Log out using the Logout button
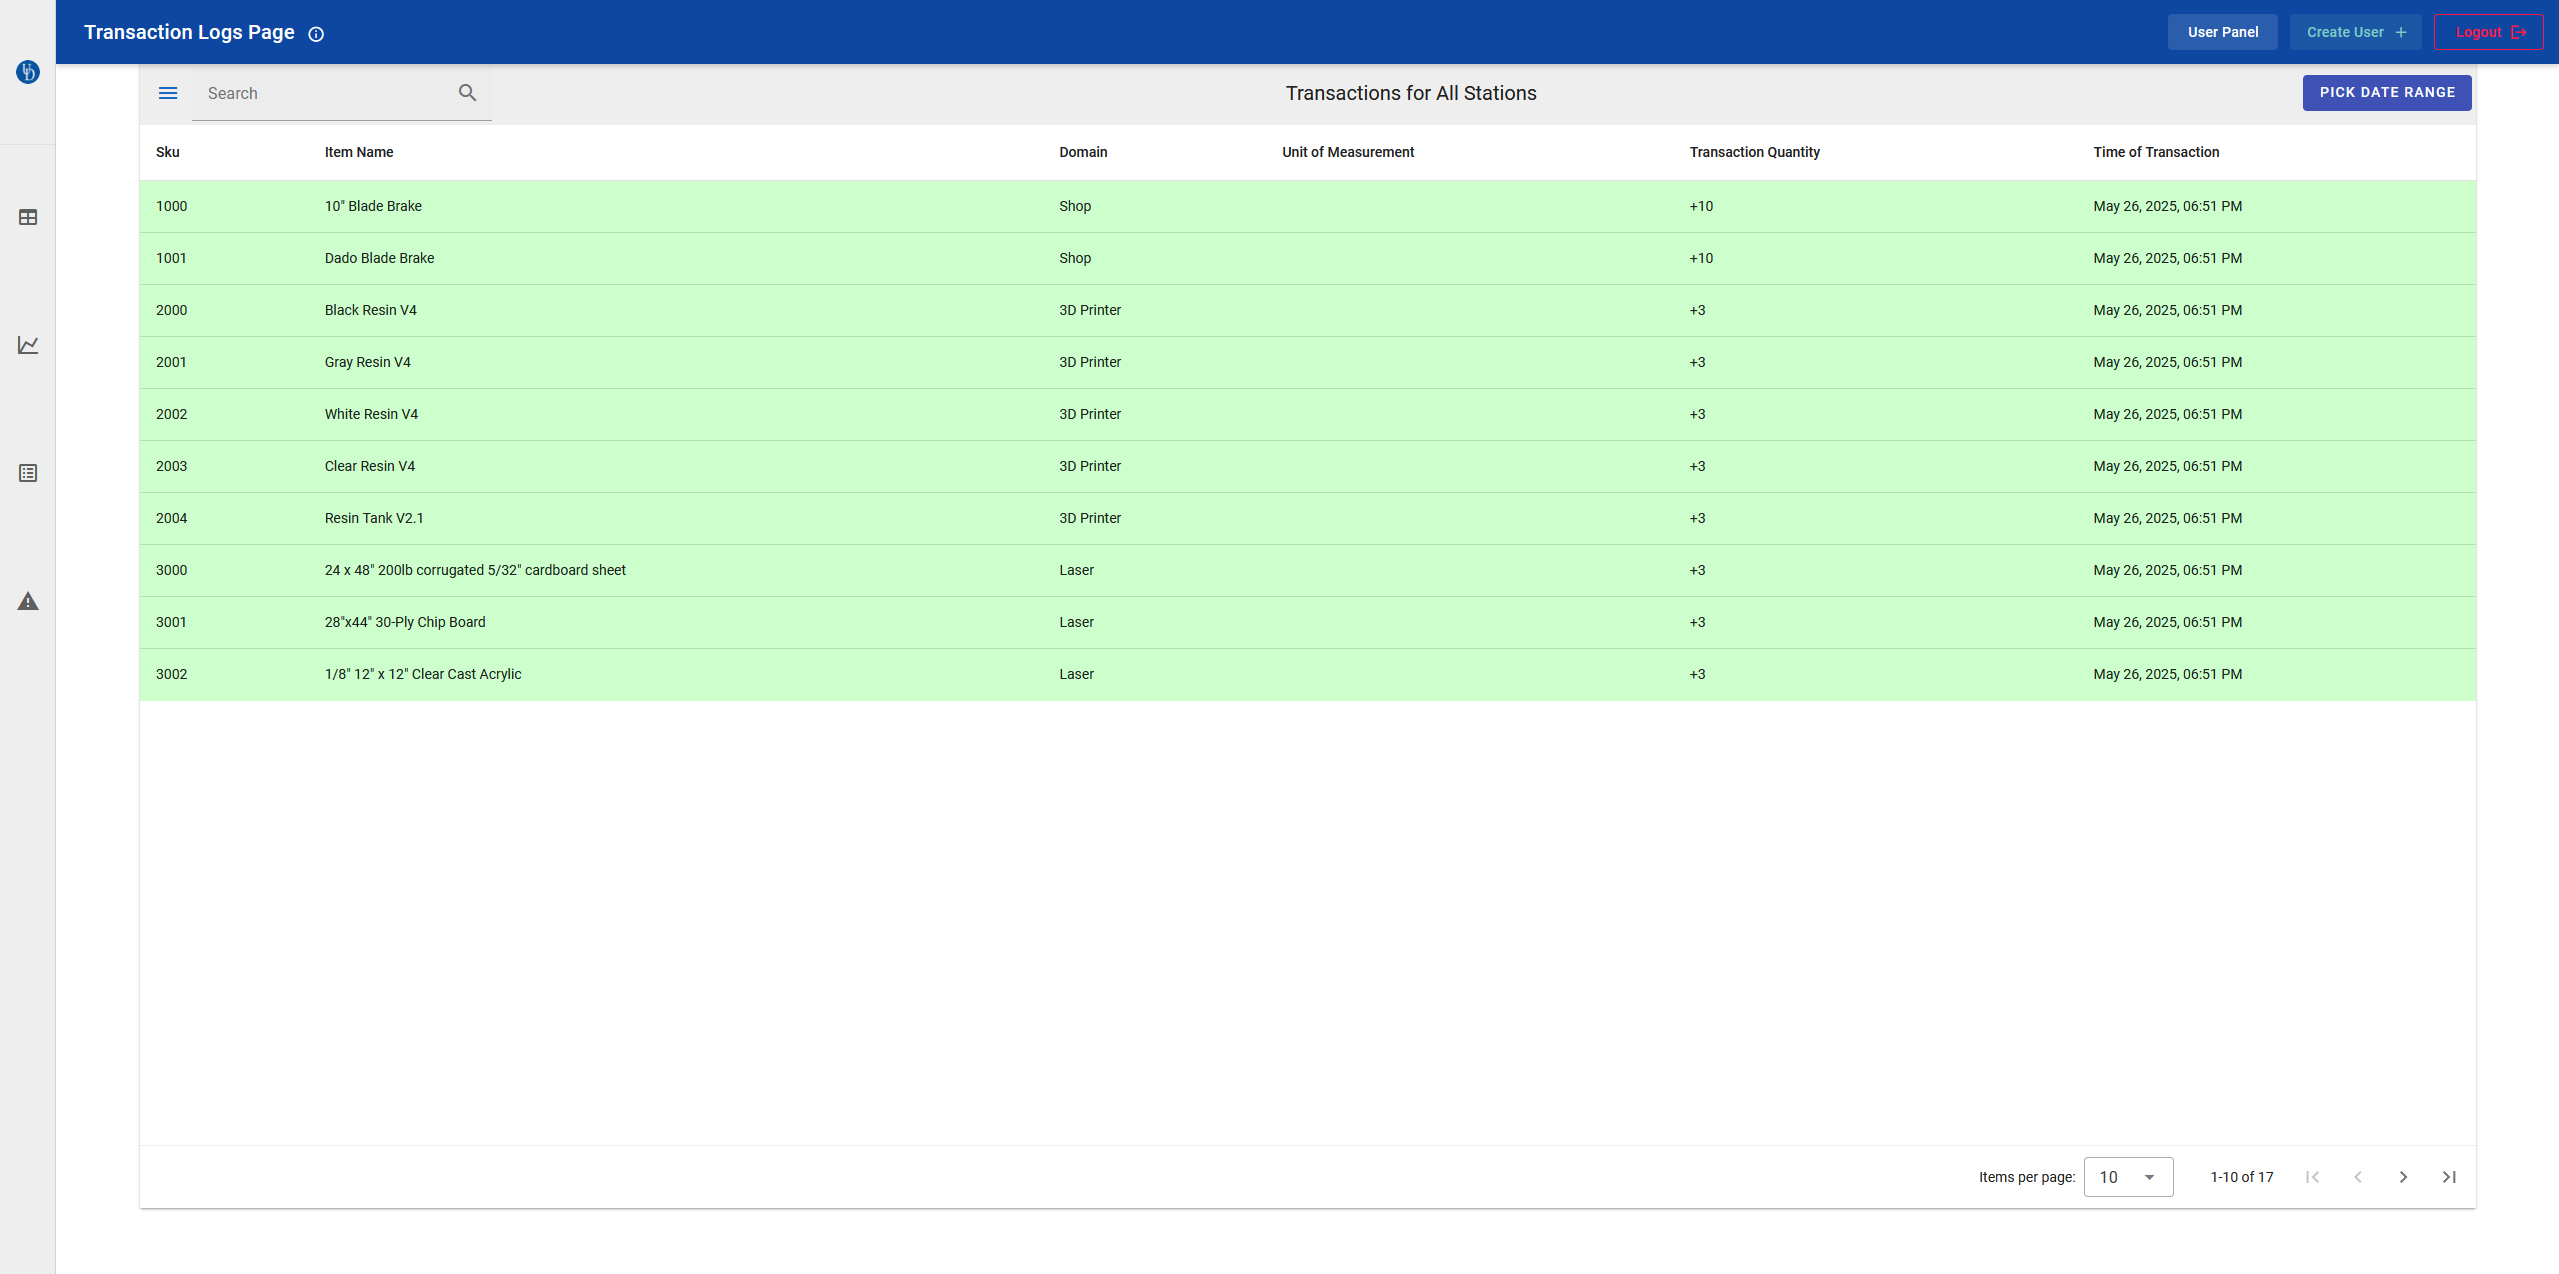Viewport: 2559px width, 1274px height. pyautogui.click(x=2488, y=32)
